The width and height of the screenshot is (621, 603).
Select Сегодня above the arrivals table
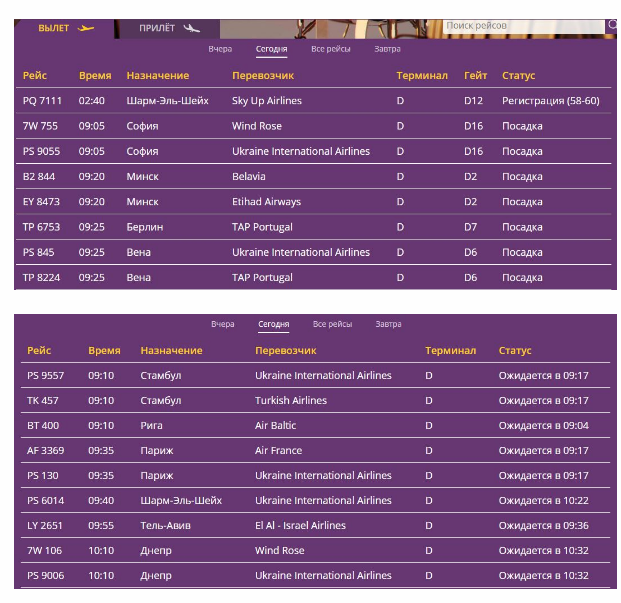tap(273, 325)
